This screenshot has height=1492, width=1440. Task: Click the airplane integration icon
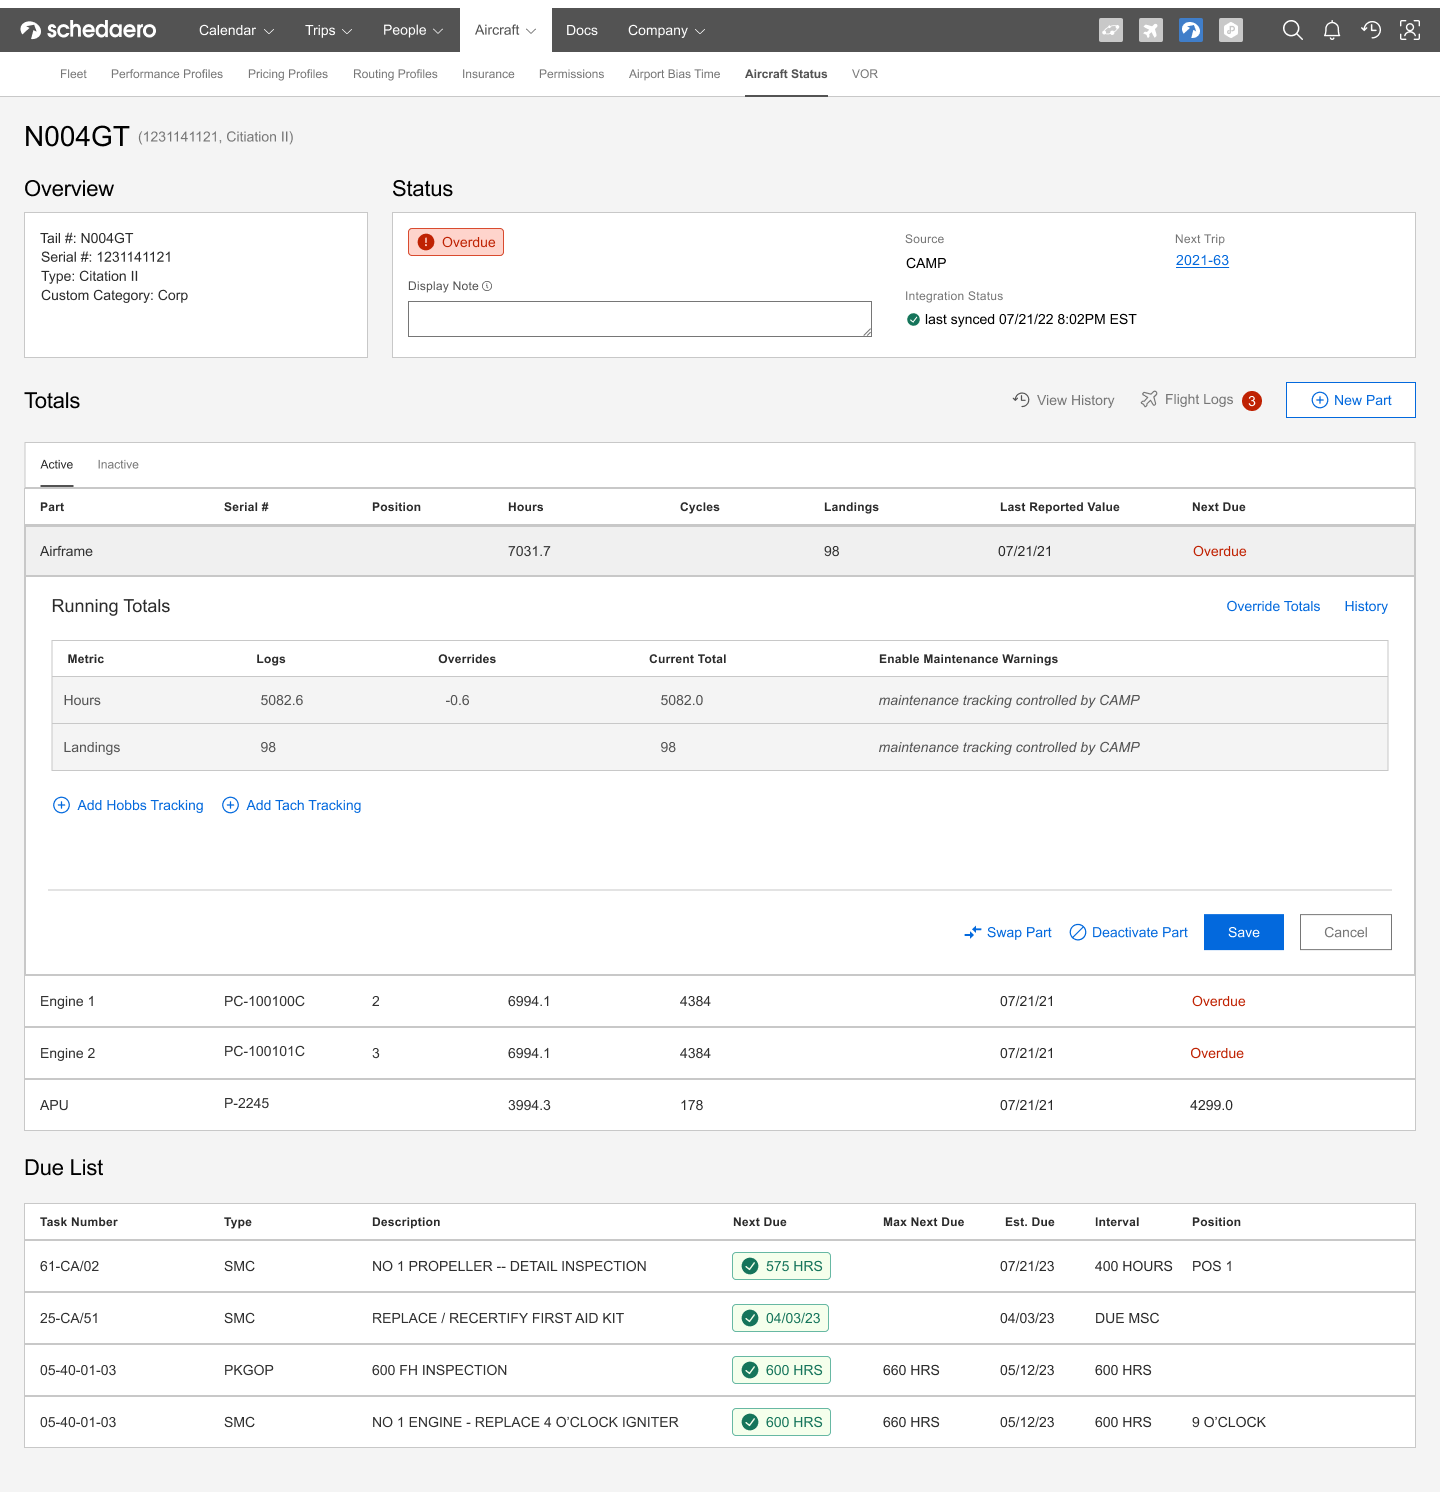point(1150,30)
